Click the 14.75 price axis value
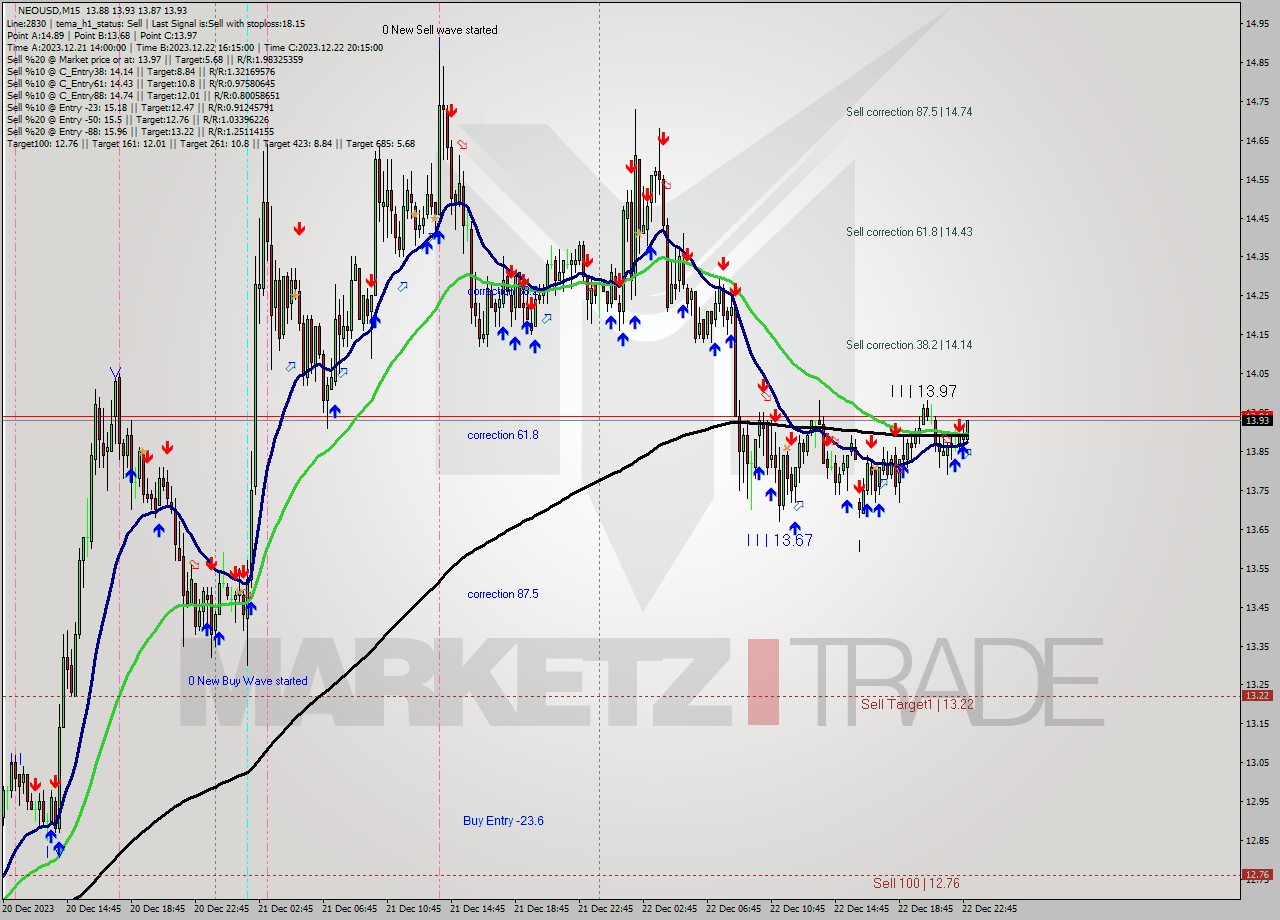 coord(1258,101)
